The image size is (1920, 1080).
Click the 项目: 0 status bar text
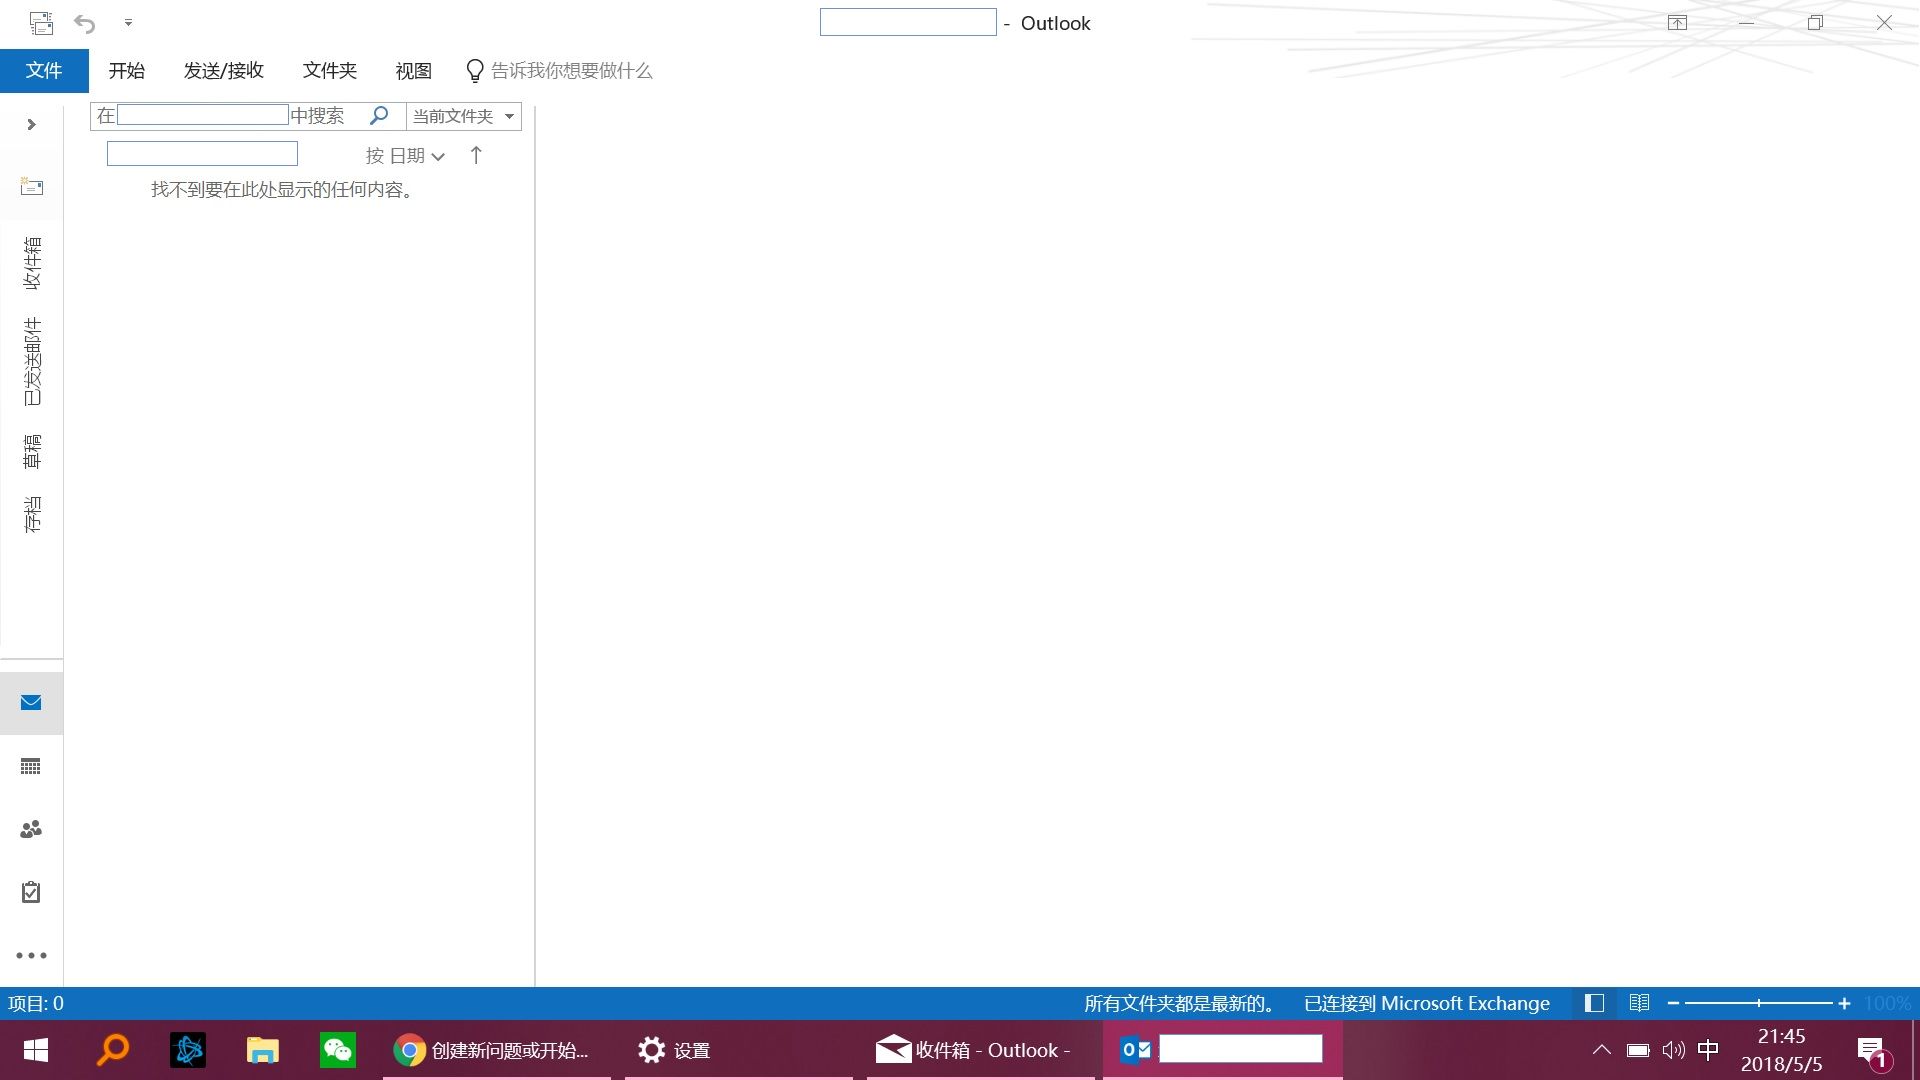pyautogui.click(x=36, y=1003)
